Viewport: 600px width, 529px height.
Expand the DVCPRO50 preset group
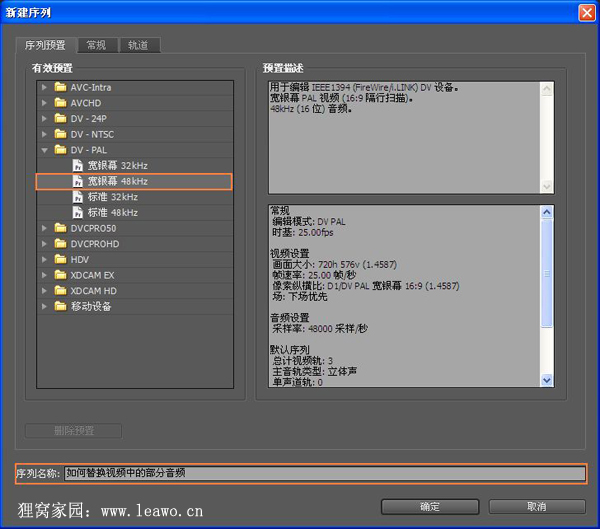coord(44,228)
